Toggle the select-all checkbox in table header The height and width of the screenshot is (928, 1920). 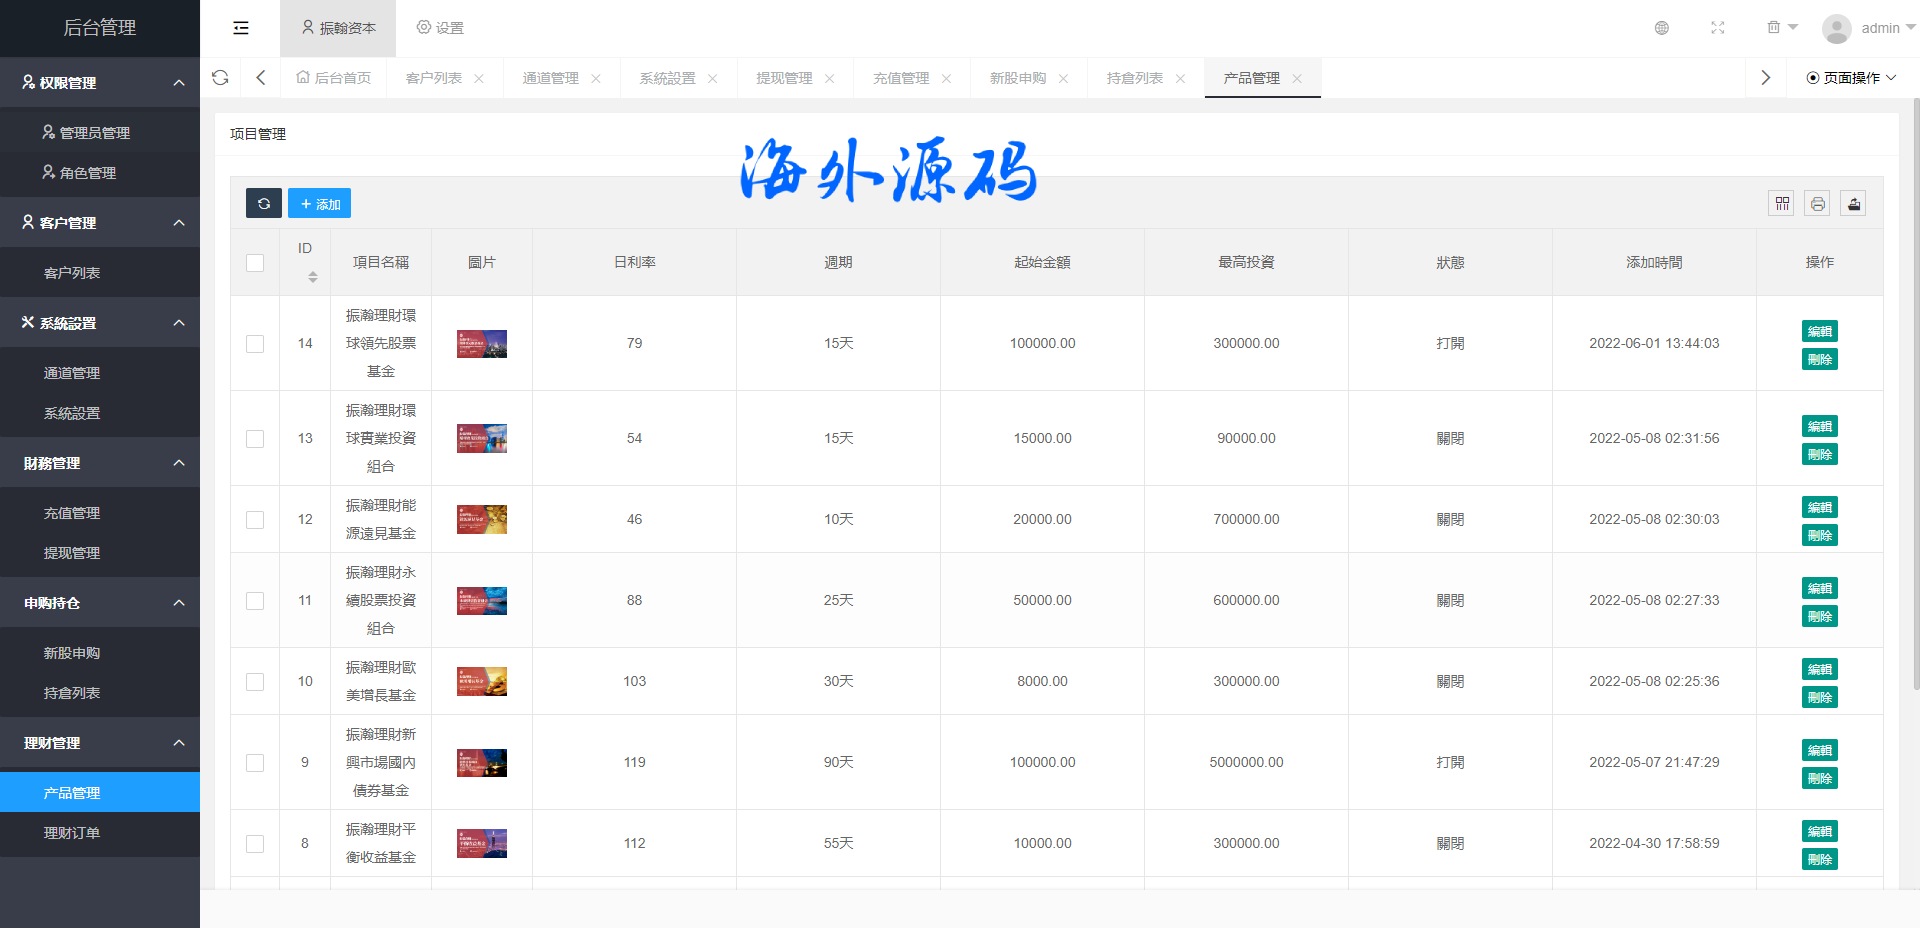pyautogui.click(x=255, y=263)
